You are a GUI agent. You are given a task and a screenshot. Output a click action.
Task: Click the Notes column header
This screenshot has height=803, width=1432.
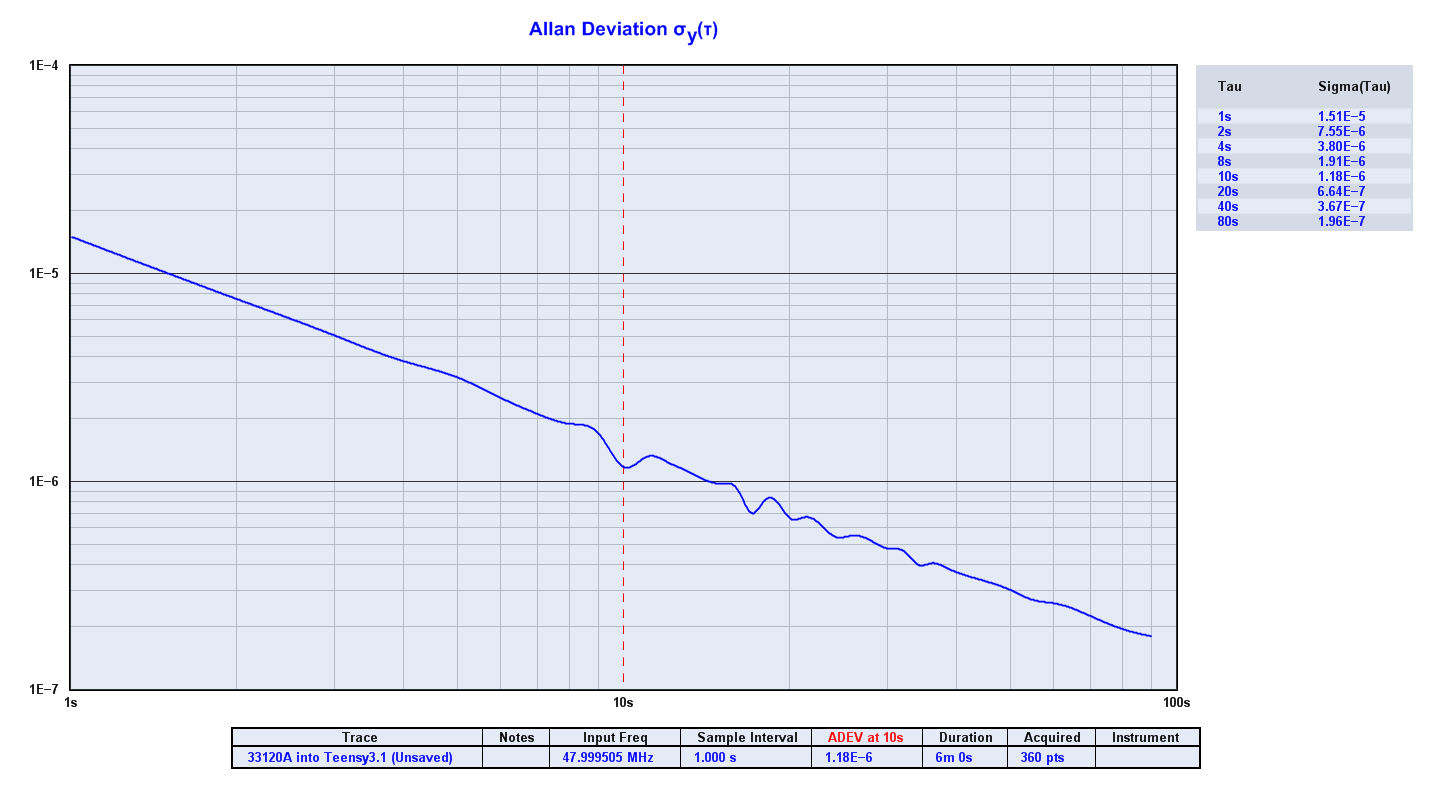click(x=516, y=738)
